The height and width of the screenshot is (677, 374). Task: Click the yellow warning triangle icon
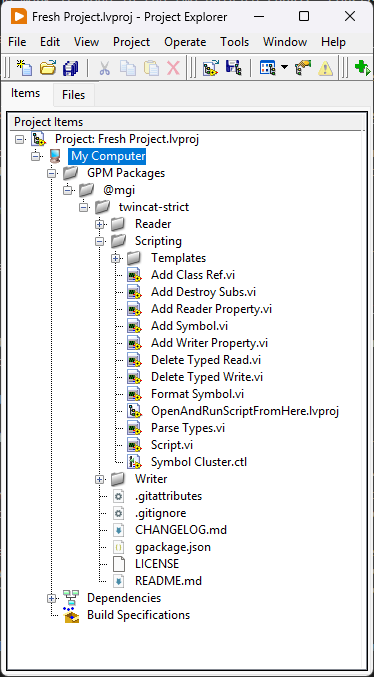[325, 68]
